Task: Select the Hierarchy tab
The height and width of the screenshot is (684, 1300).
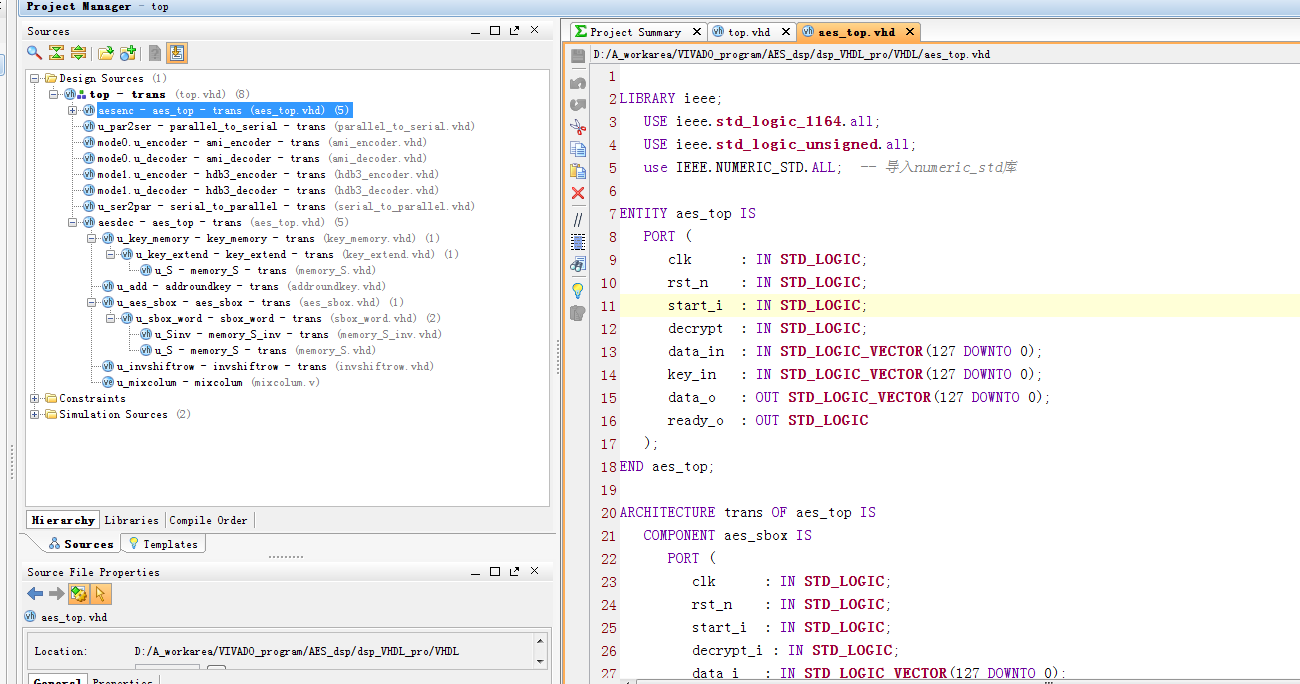Action: click(63, 520)
